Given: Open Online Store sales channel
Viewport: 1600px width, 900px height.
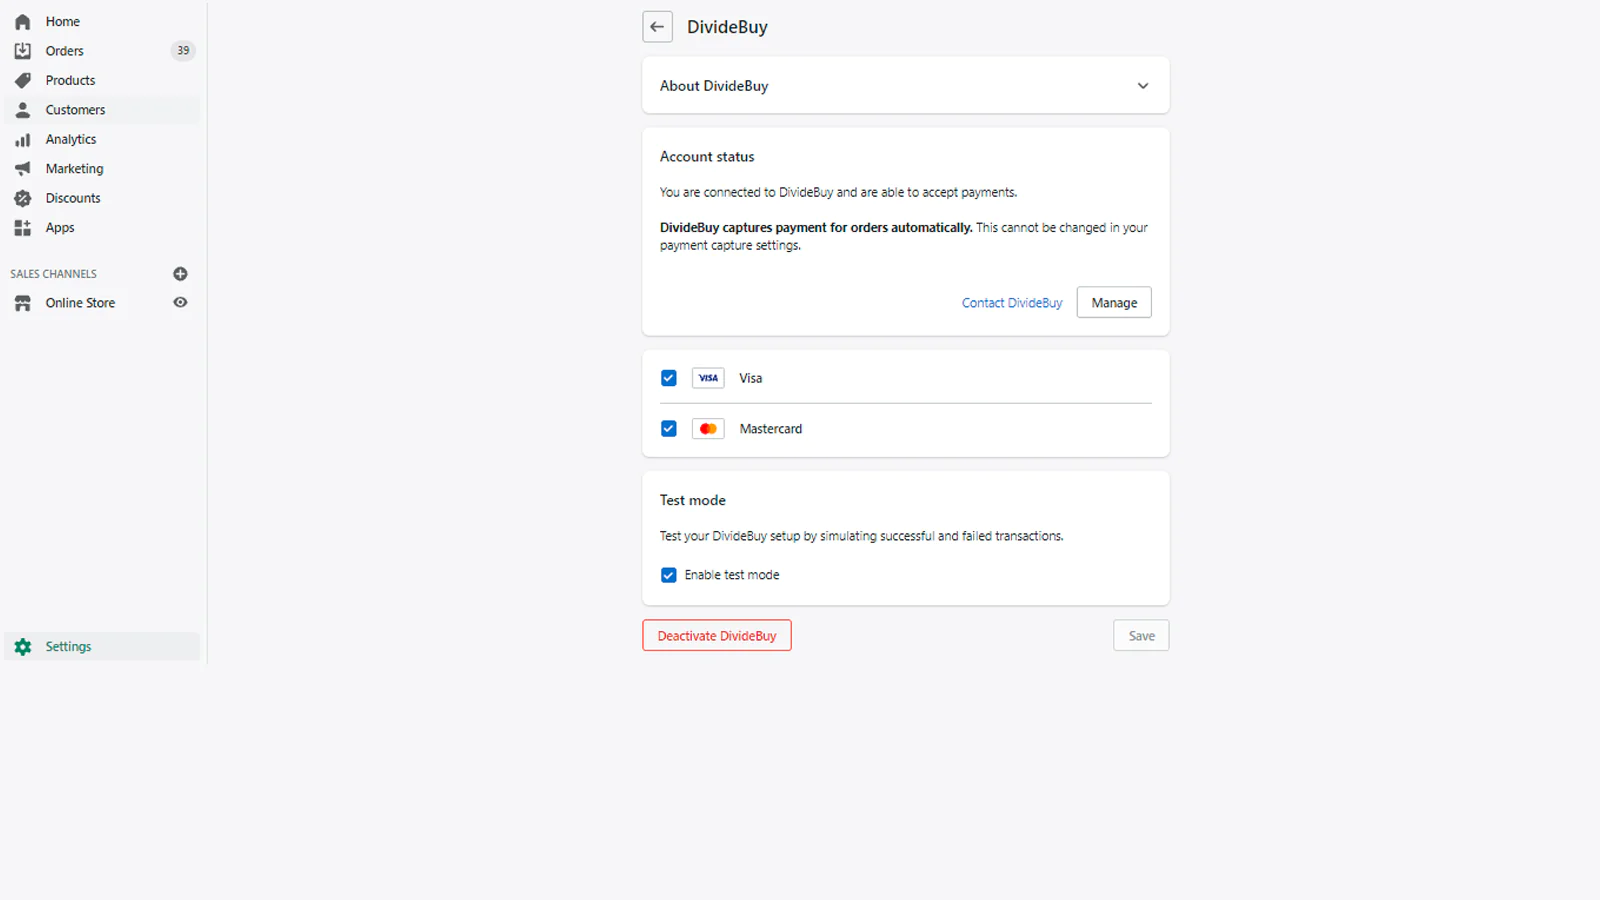Looking at the screenshot, I should click(x=80, y=303).
